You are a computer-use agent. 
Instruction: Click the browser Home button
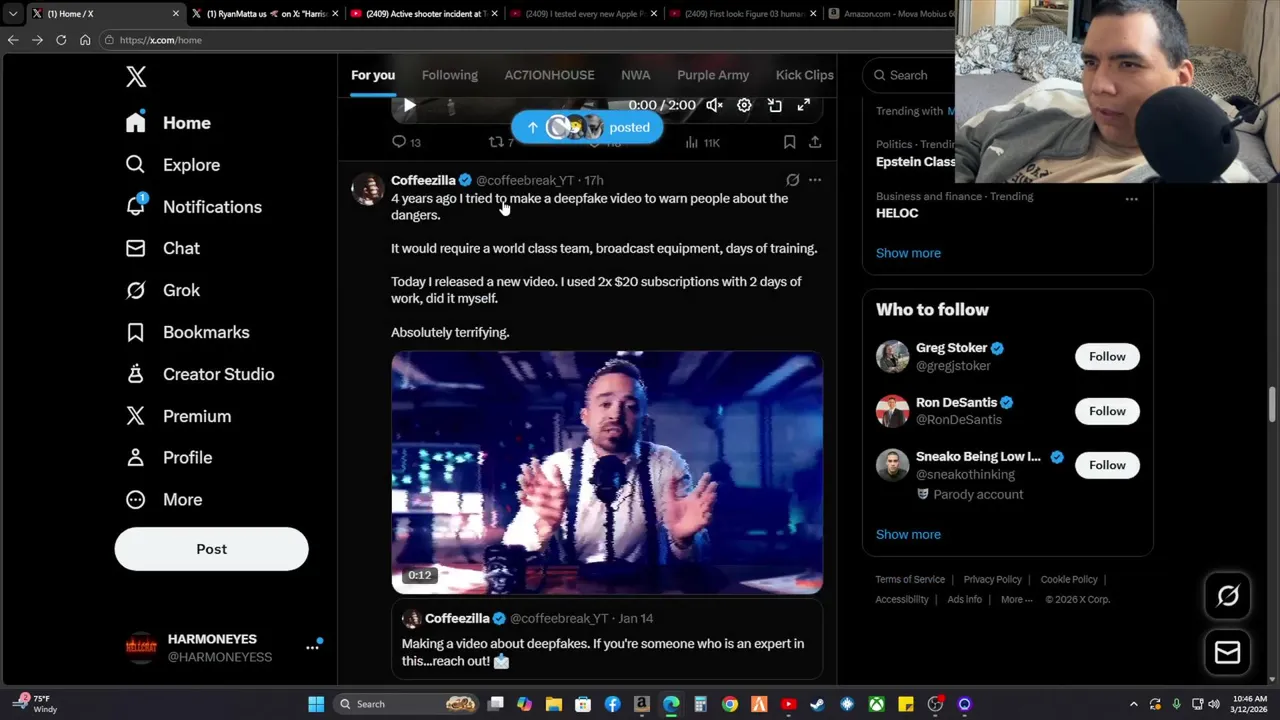(x=85, y=40)
